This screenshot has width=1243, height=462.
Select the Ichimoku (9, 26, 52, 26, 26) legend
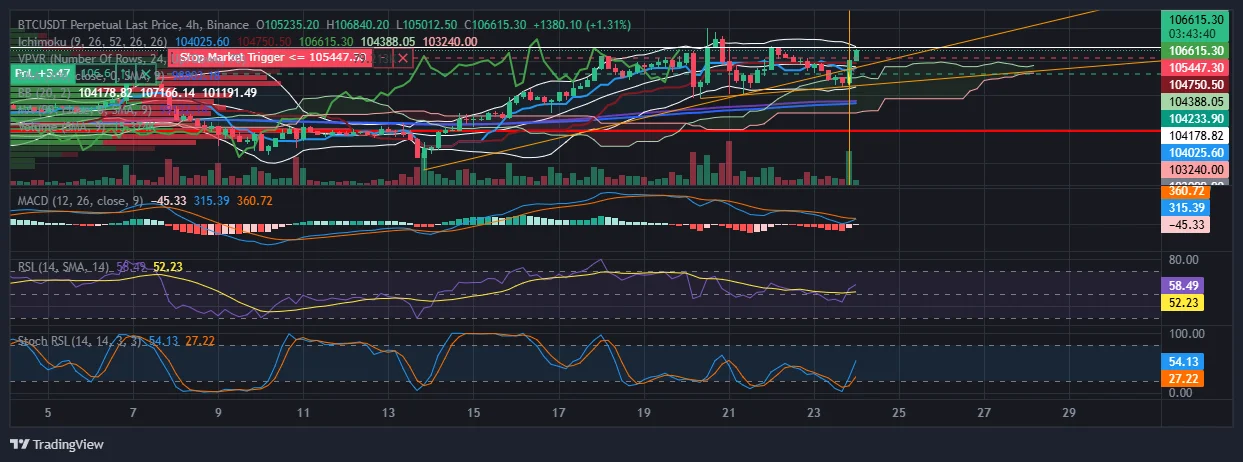coord(93,40)
